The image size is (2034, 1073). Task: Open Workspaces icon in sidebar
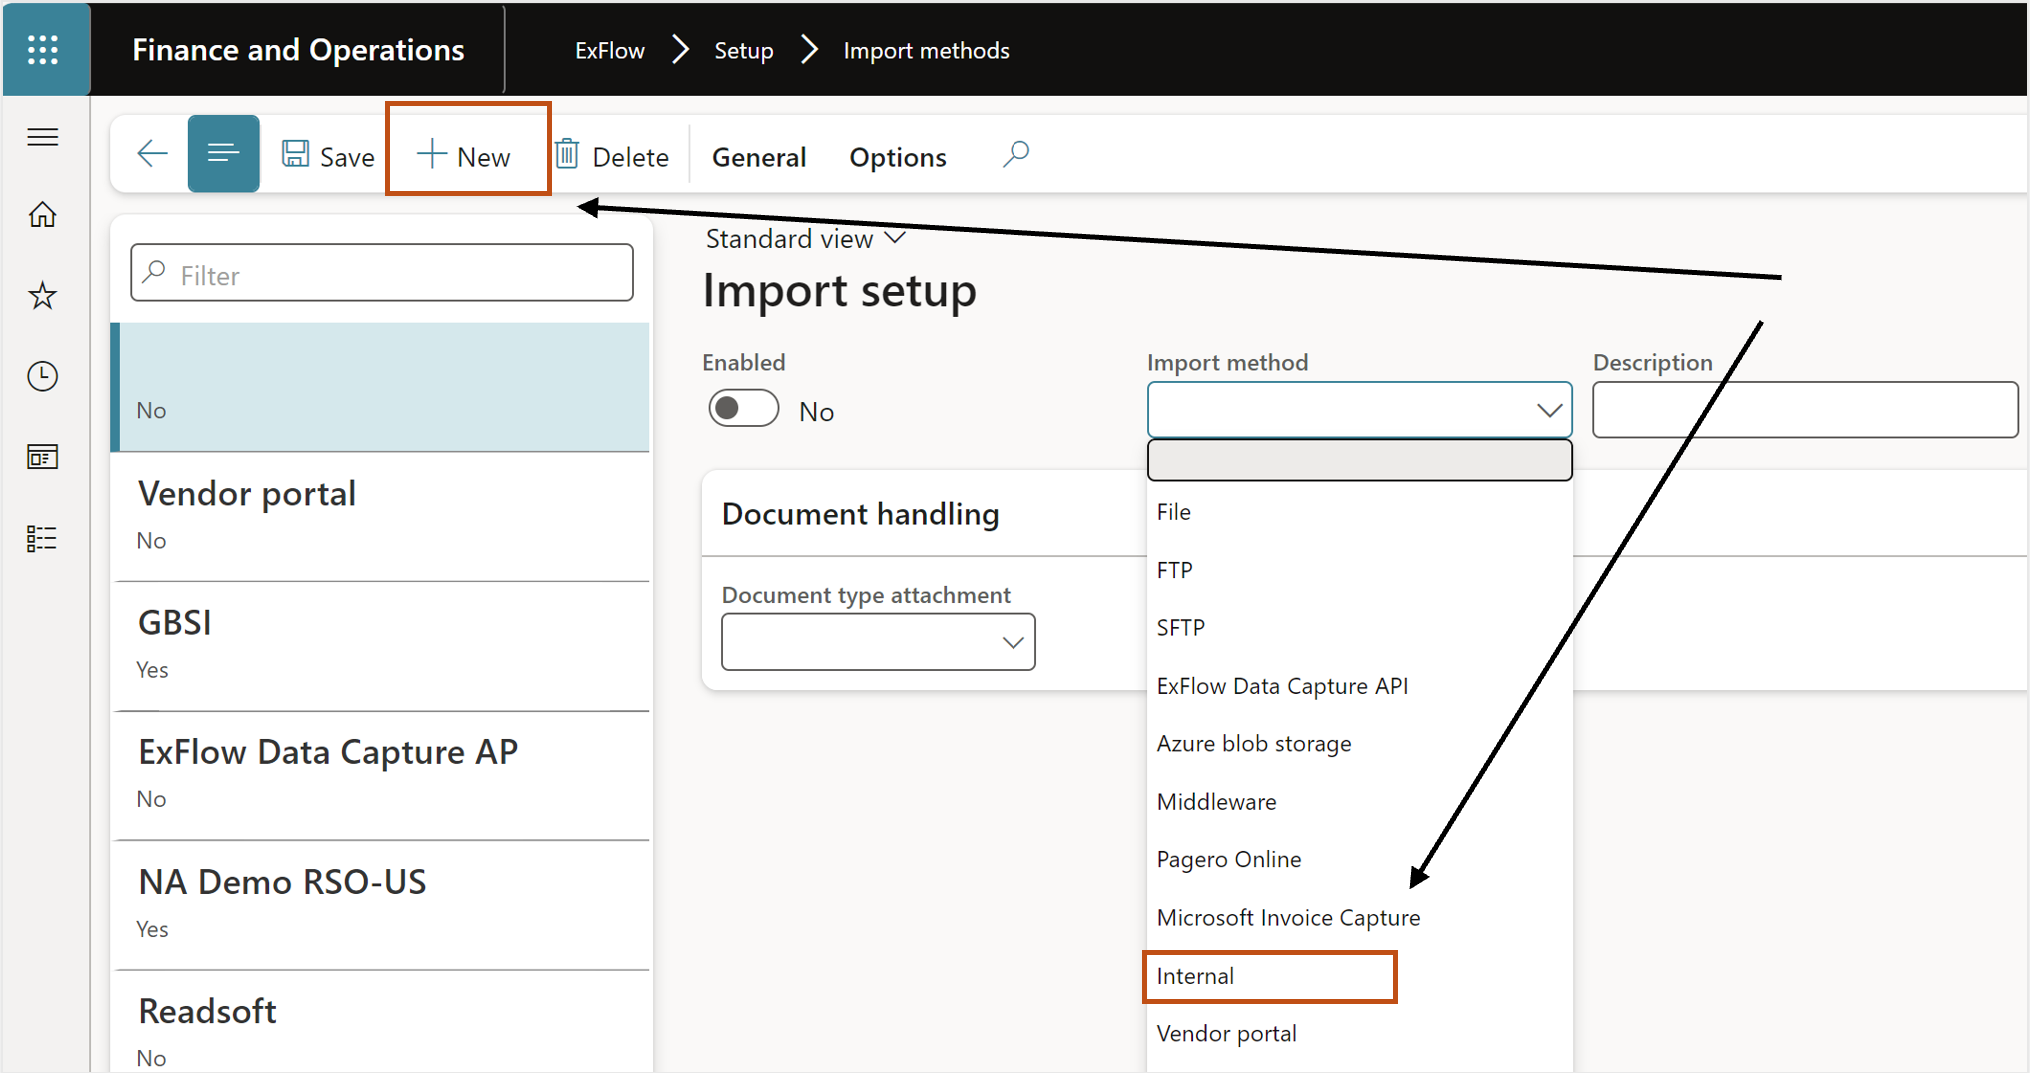43,457
